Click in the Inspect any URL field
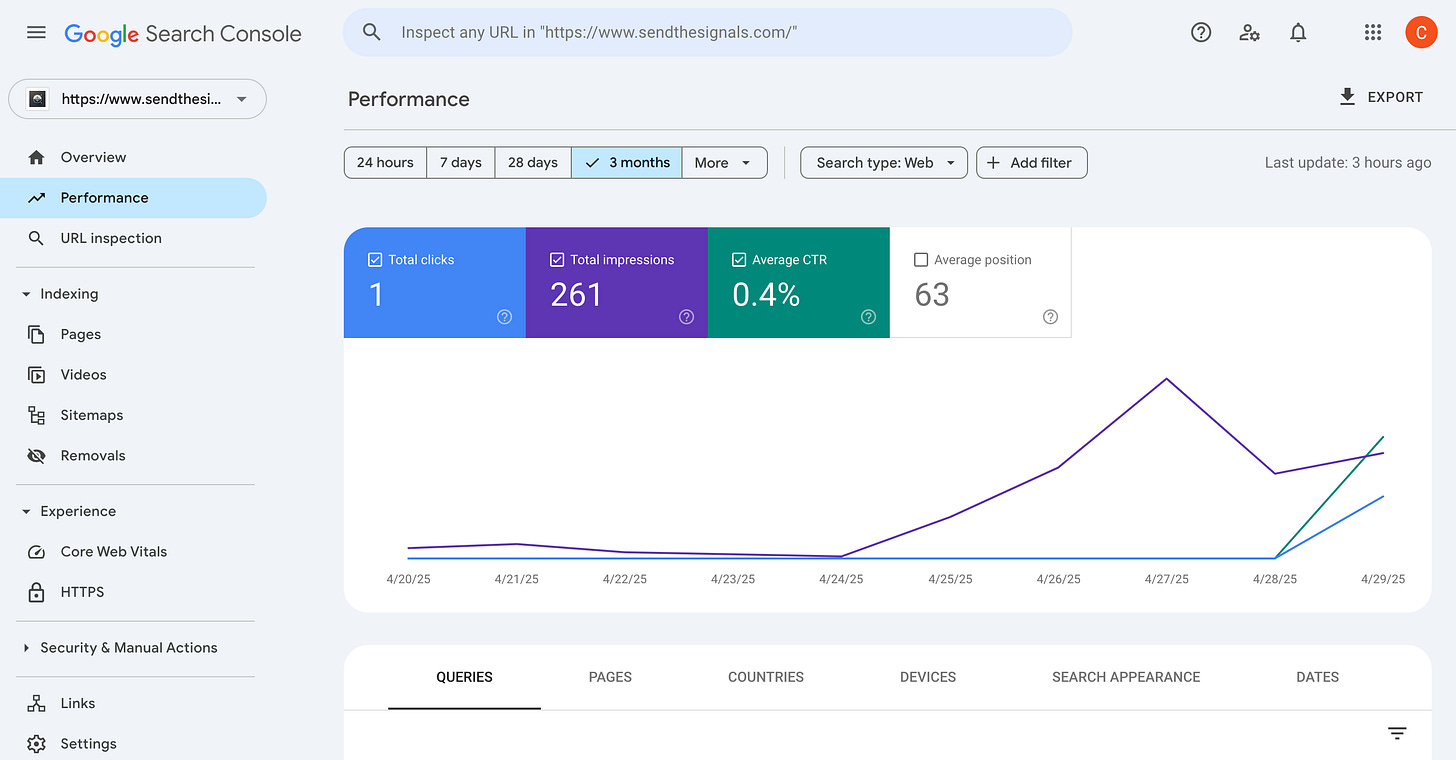 coord(707,32)
